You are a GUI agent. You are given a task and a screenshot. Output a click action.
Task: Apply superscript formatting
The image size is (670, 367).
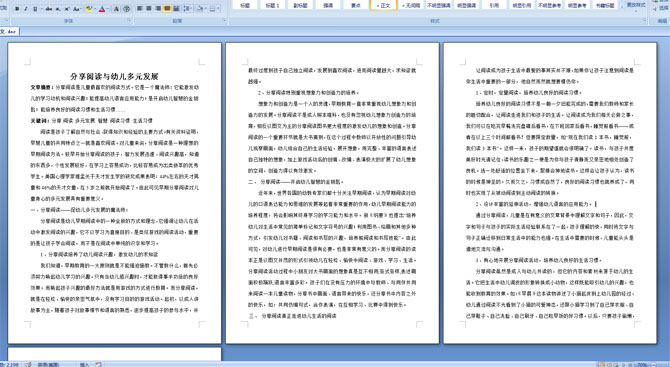click(67, 9)
